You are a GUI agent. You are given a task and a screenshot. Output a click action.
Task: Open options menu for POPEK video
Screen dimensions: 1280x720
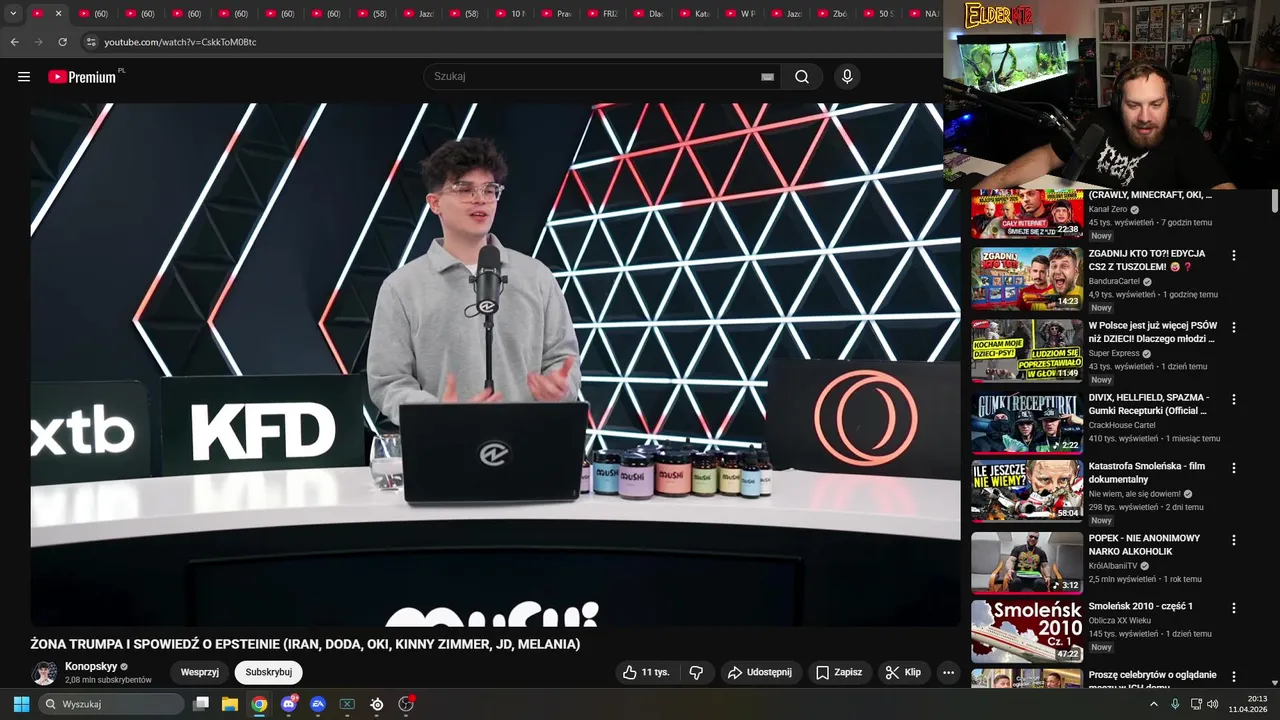click(1233, 540)
